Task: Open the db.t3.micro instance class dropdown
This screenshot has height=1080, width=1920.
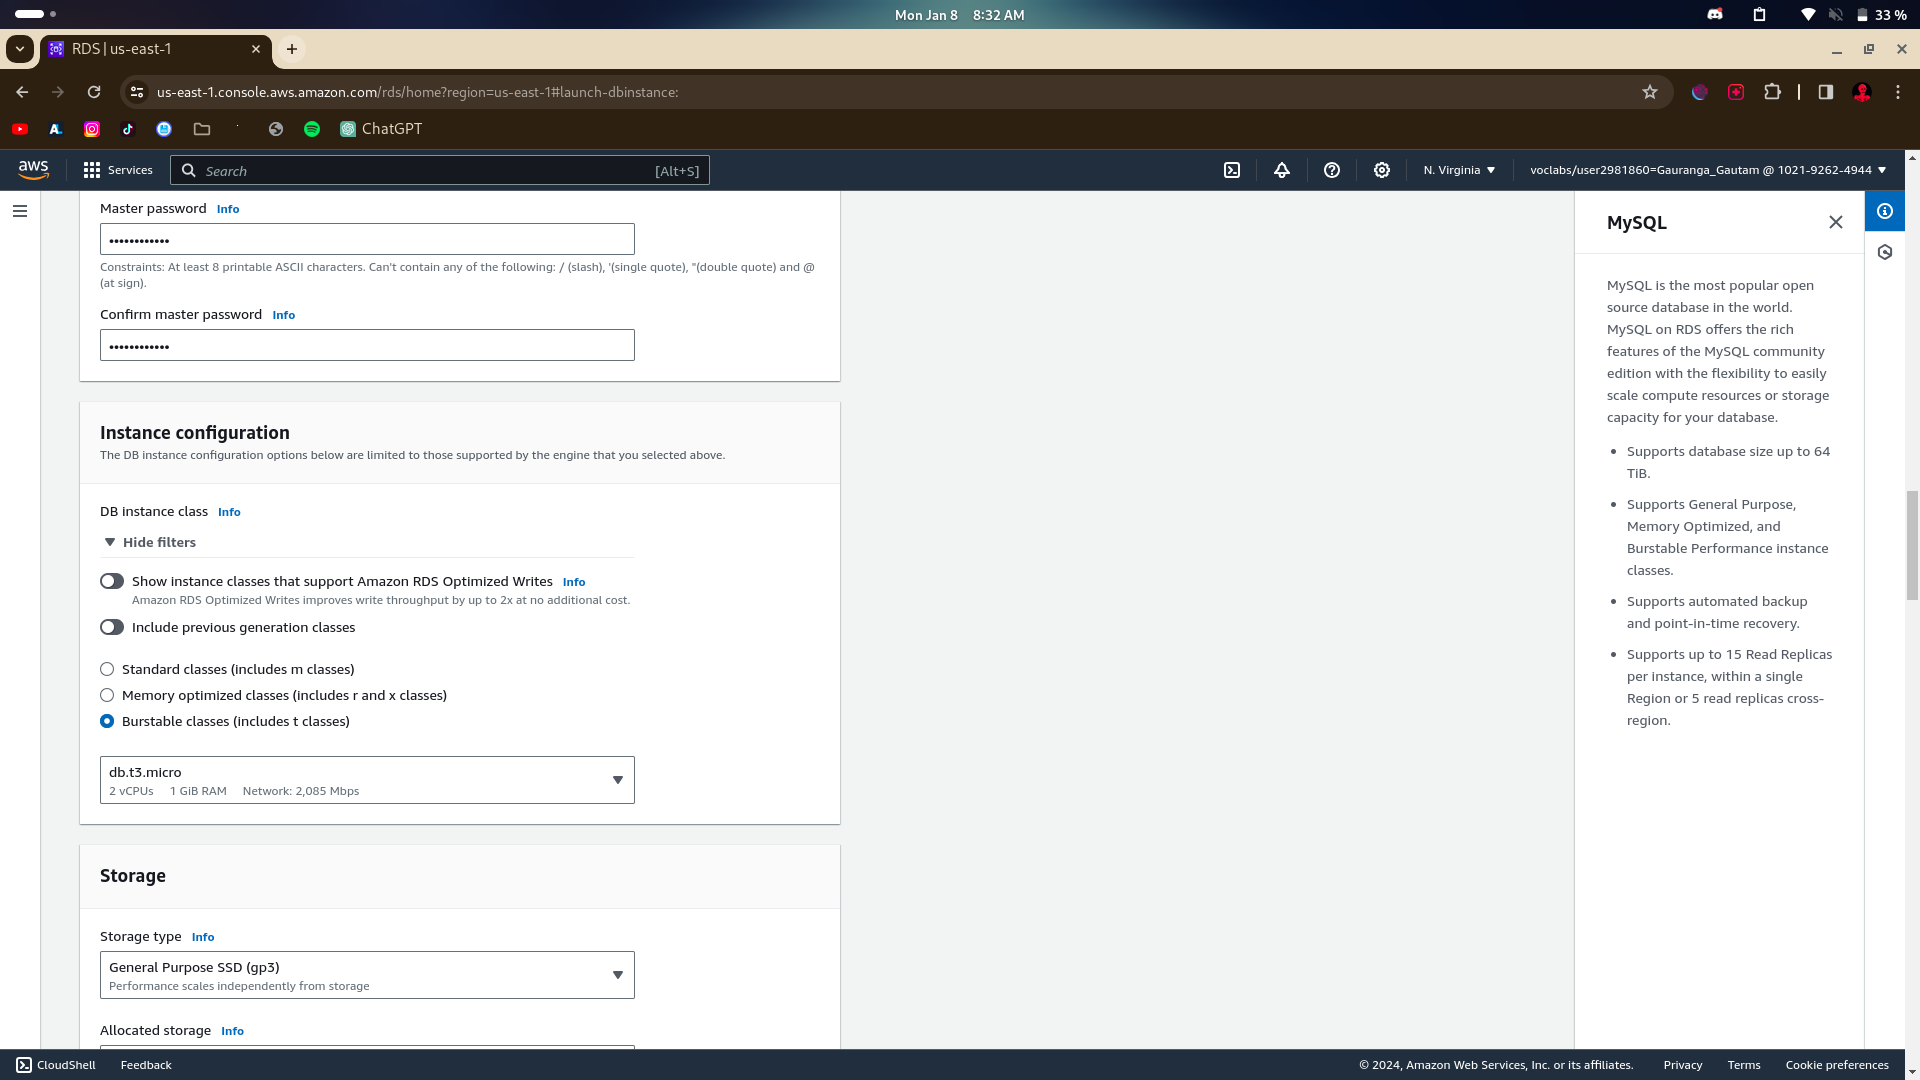Action: click(x=367, y=780)
